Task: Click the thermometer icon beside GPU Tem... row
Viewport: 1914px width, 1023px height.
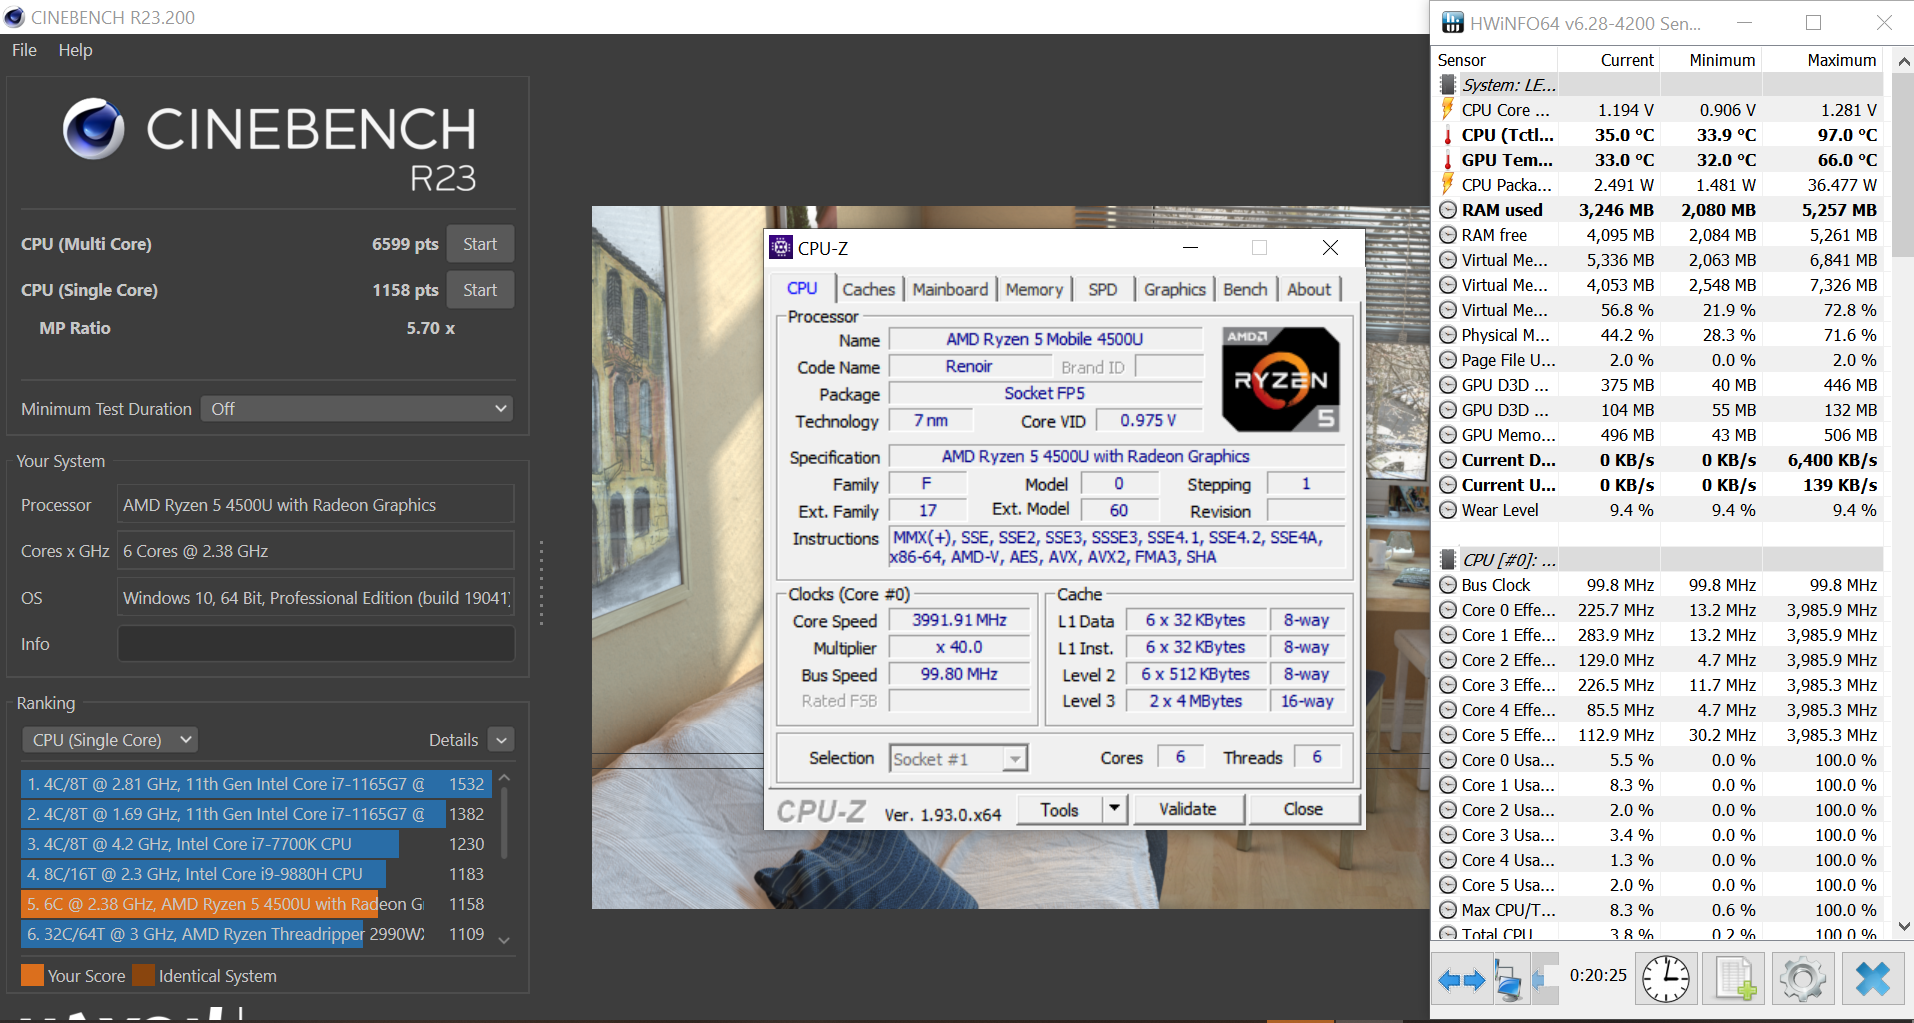Action: [1447, 159]
